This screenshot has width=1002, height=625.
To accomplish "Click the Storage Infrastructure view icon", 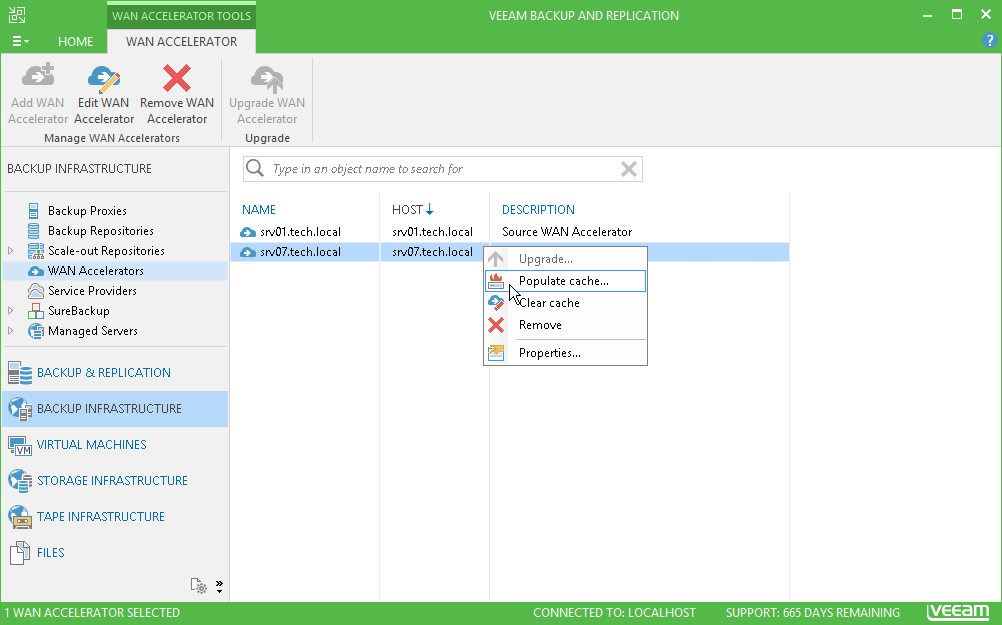I will point(20,481).
